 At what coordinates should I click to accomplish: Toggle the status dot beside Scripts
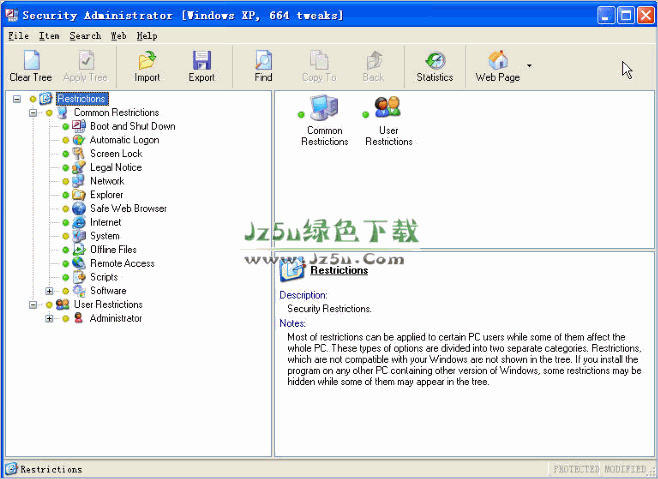[65, 277]
